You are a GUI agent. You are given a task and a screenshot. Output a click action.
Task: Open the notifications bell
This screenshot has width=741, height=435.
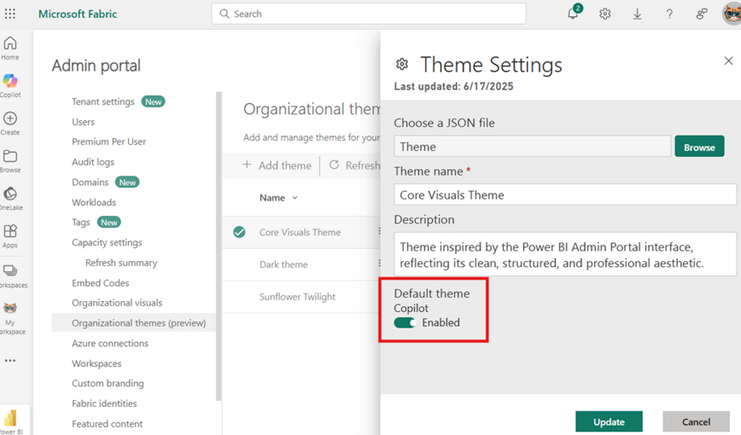click(x=573, y=14)
